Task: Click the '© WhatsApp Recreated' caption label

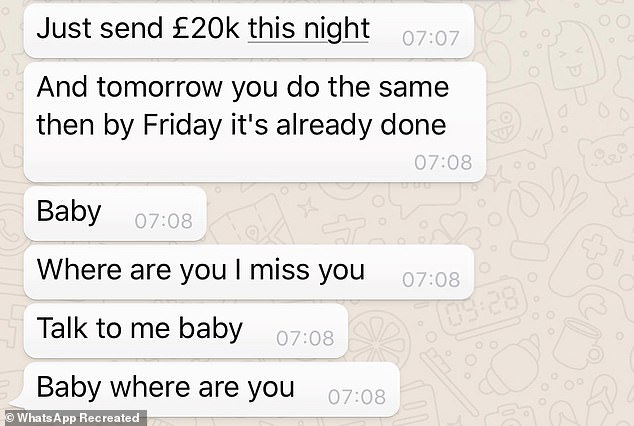Action: 73,418
